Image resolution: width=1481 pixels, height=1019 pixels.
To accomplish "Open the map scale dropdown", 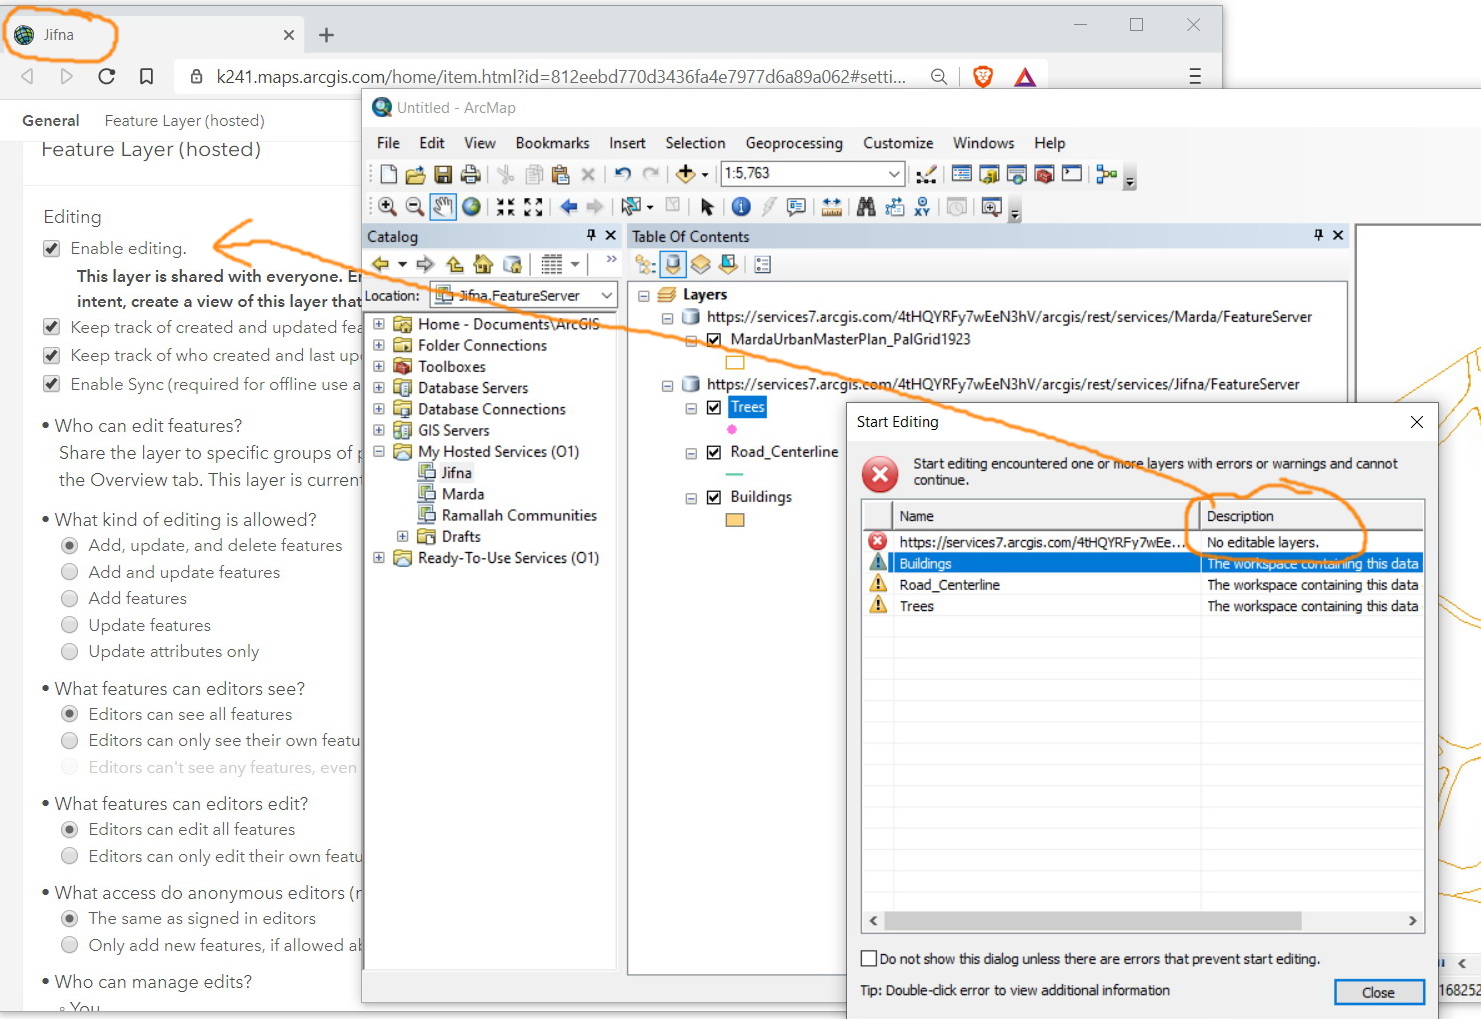I will pyautogui.click(x=895, y=174).
